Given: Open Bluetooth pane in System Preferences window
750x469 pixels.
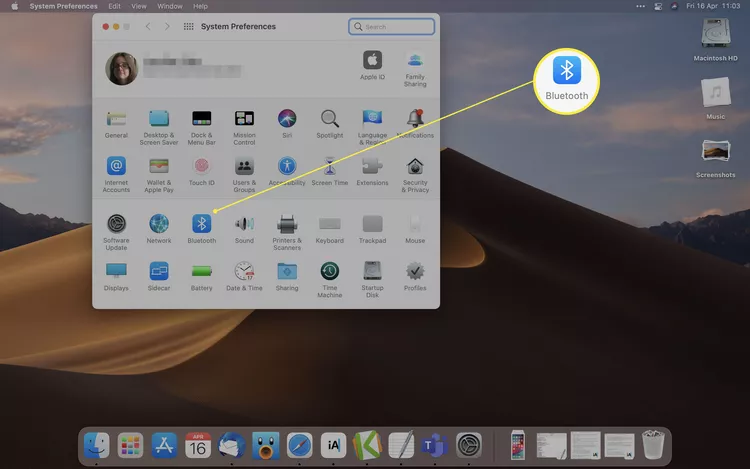Looking at the screenshot, I should tap(201, 229).
